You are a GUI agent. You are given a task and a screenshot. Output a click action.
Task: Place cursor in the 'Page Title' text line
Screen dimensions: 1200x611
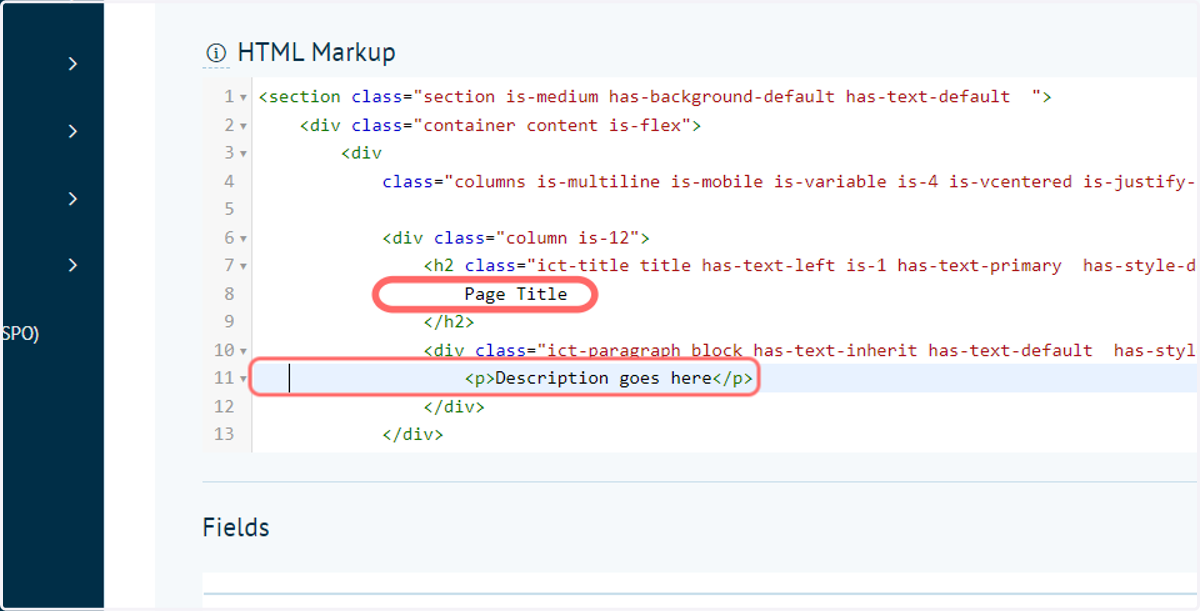[515, 294]
